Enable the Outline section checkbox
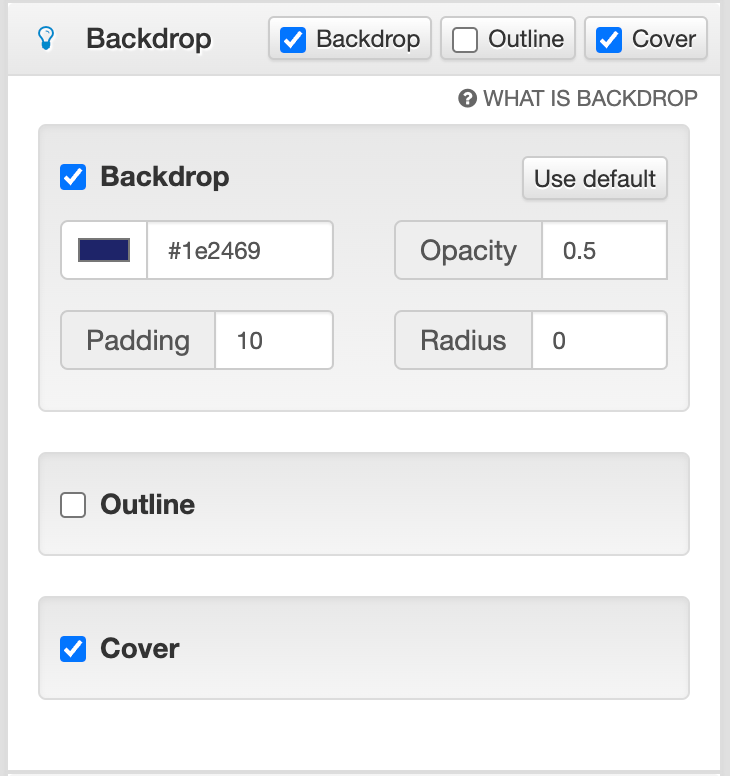This screenshot has height=776, width=730. [74, 505]
